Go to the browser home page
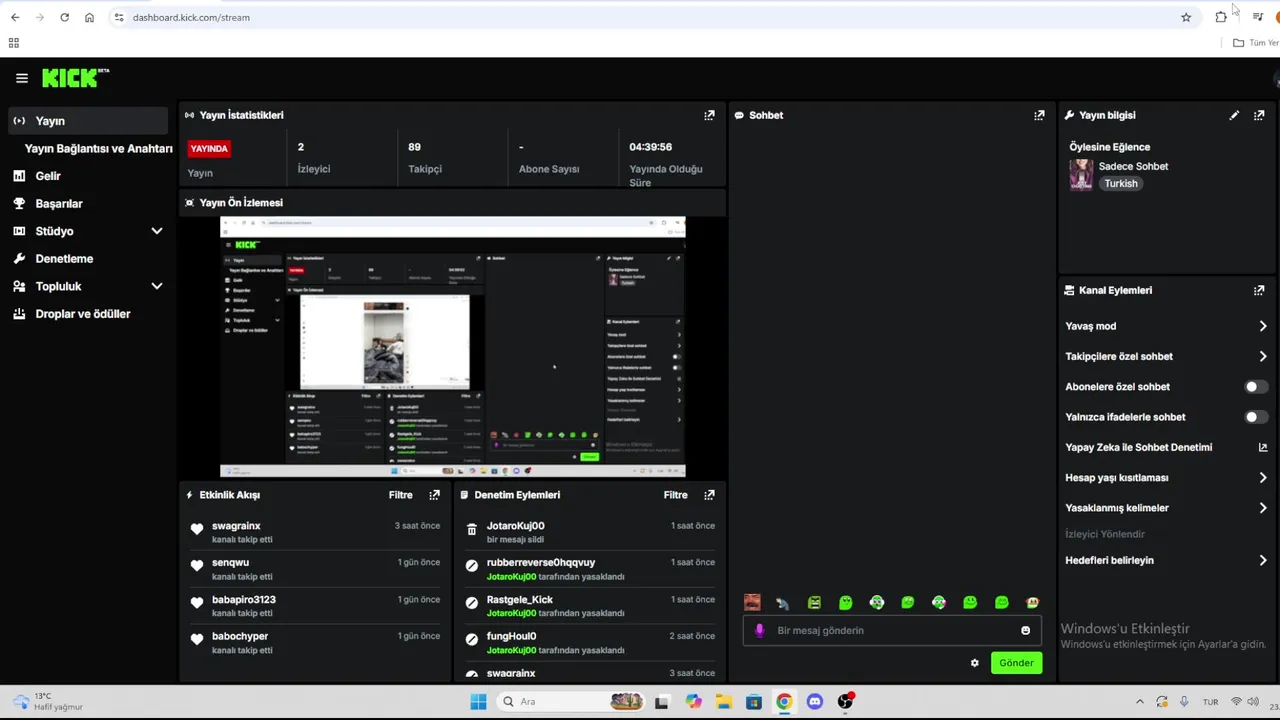 tap(89, 17)
